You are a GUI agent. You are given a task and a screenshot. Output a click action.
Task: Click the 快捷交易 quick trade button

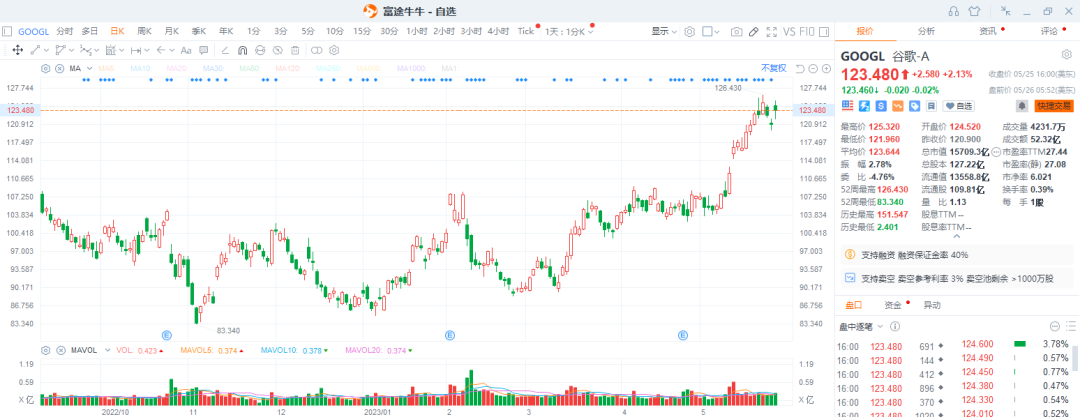pyautogui.click(x=1054, y=106)
